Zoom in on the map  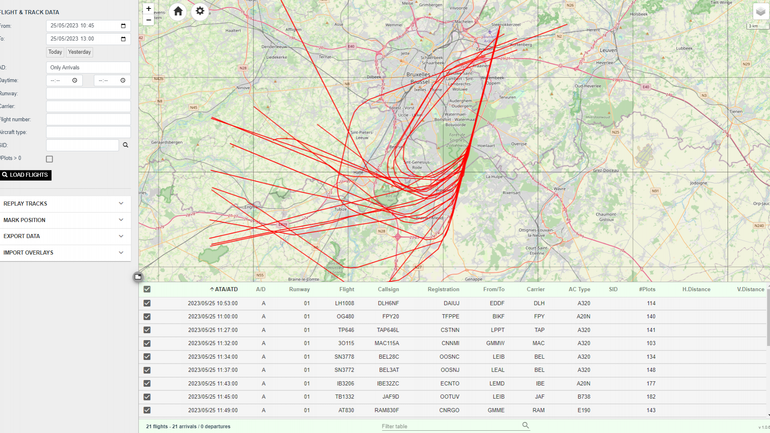pos(149,9)
